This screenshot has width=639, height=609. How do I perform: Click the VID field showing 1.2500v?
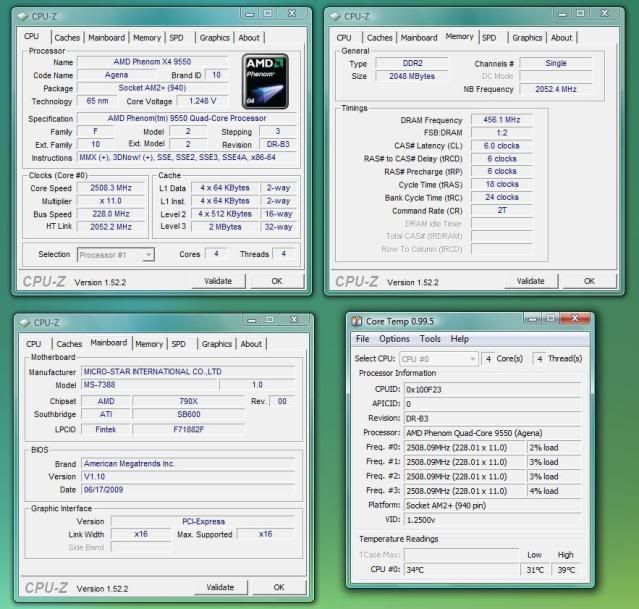492,520
